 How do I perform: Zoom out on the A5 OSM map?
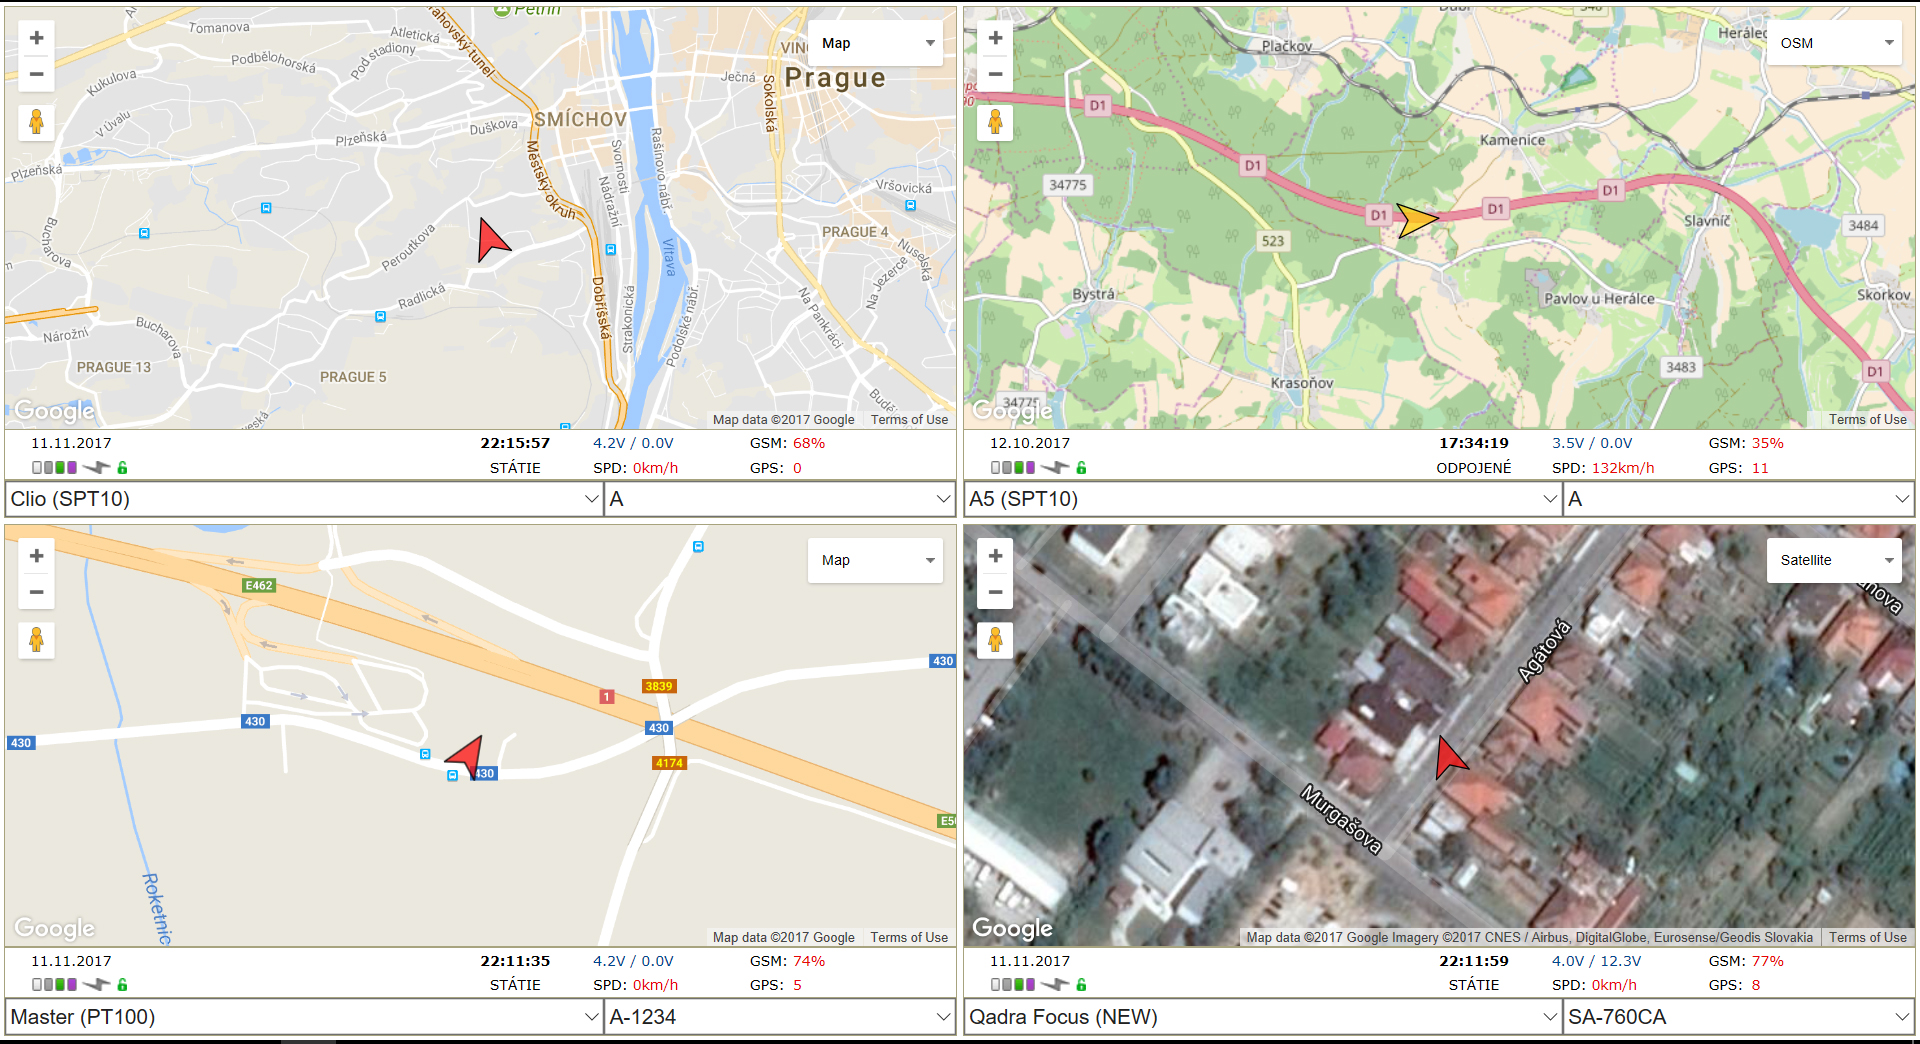pyautogui.click(x=995, y=74)
